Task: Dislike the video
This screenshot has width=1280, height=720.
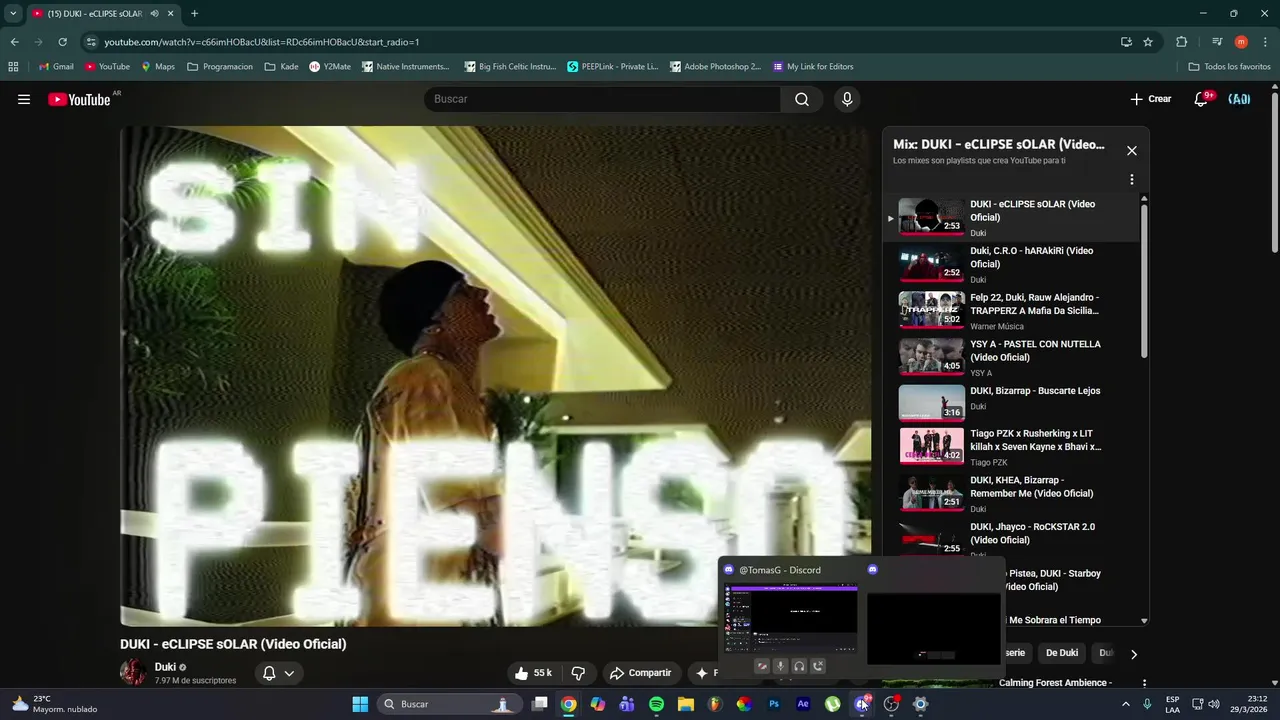Action: click(578, 673)
